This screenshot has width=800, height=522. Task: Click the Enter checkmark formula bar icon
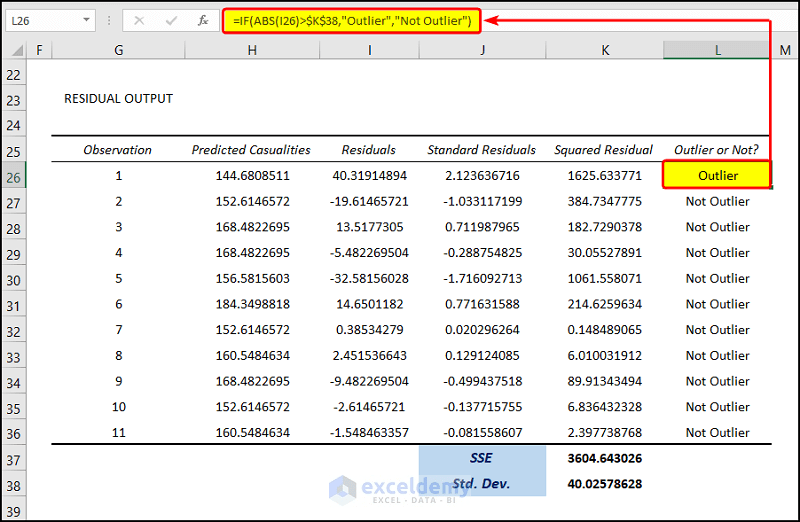point(171,21)
